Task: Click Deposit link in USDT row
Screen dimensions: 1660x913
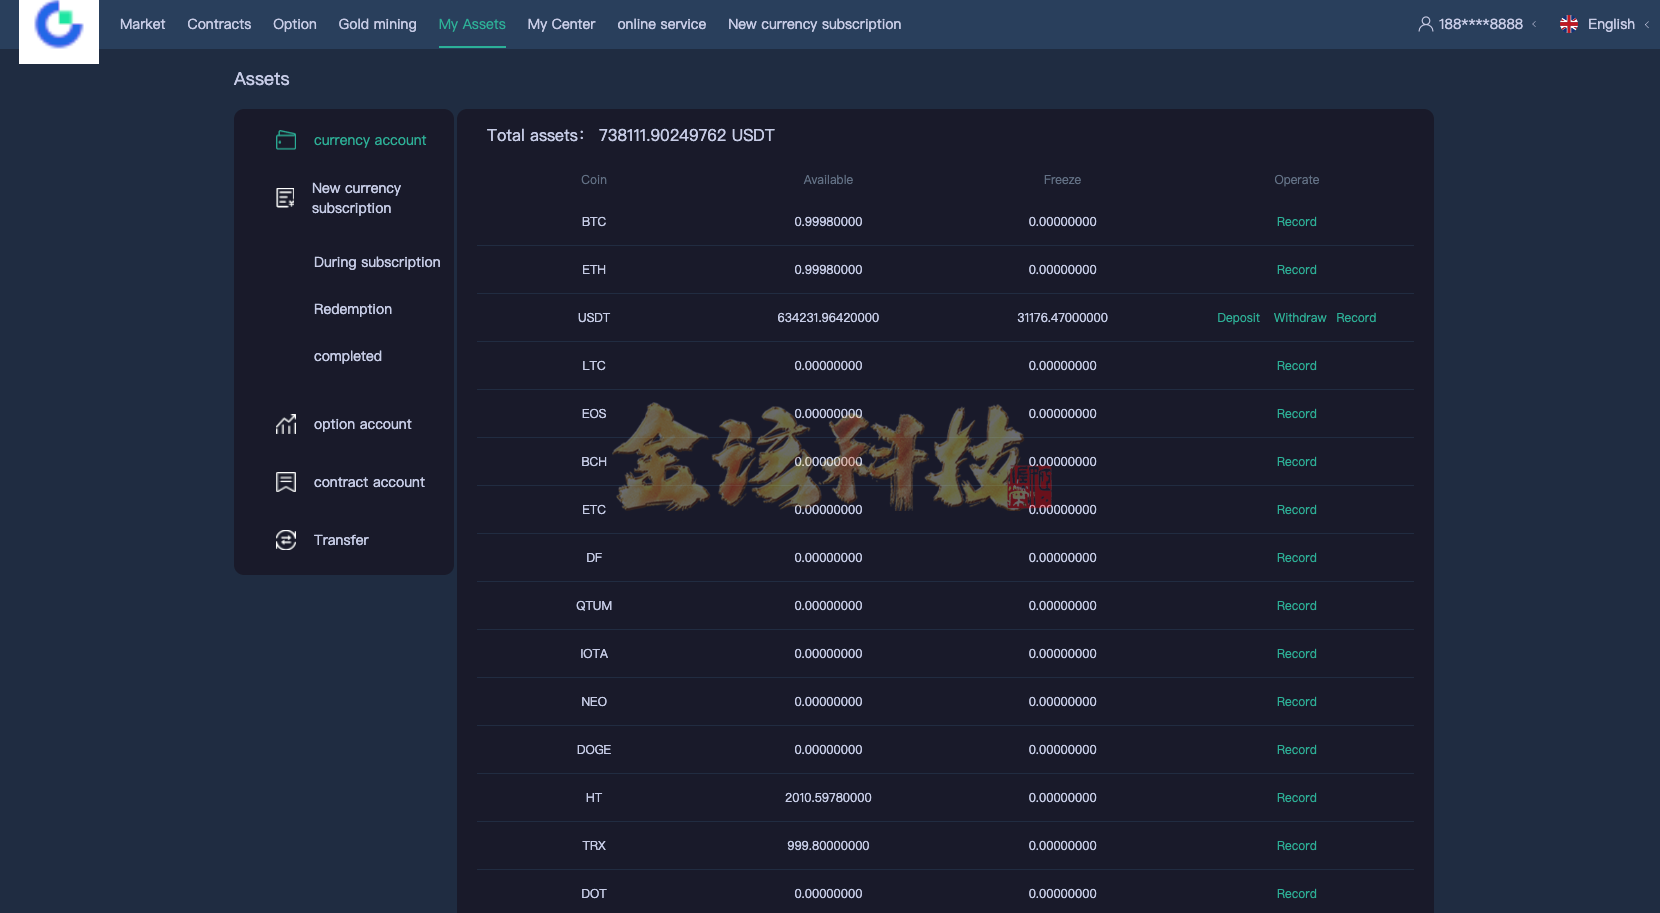Action: [1238, 318]
